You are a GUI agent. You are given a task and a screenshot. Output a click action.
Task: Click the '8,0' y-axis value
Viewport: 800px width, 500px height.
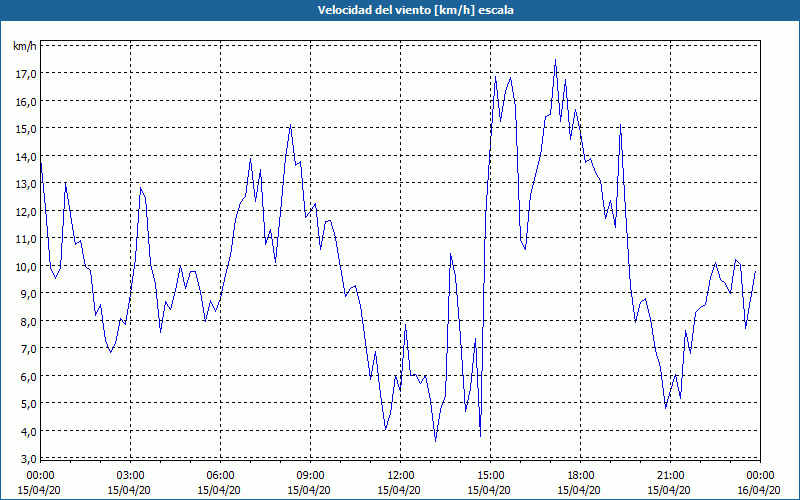tap(29, 321)
